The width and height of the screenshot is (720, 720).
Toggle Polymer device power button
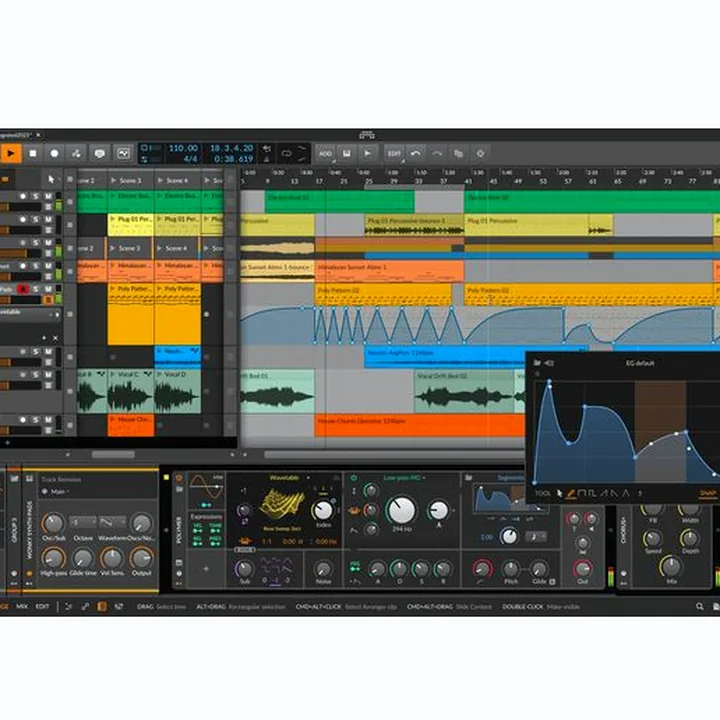pos(179,478)
